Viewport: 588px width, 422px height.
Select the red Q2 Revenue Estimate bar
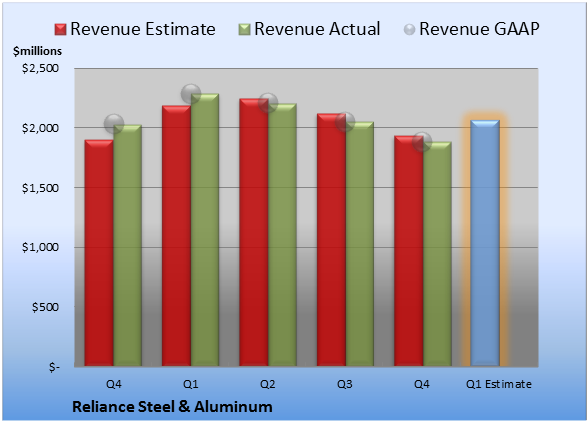(x=254, y=232)
